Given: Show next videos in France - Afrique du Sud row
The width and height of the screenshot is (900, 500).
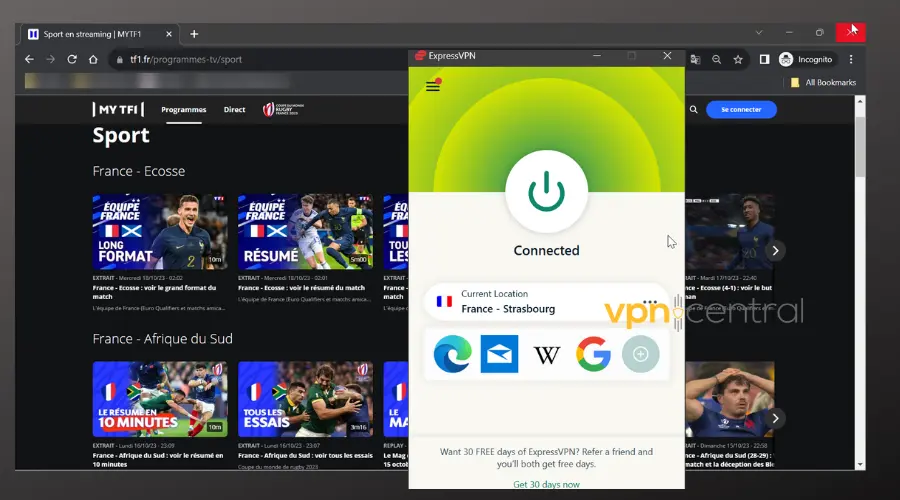Looking at the screenshot, I should point(775,418).
